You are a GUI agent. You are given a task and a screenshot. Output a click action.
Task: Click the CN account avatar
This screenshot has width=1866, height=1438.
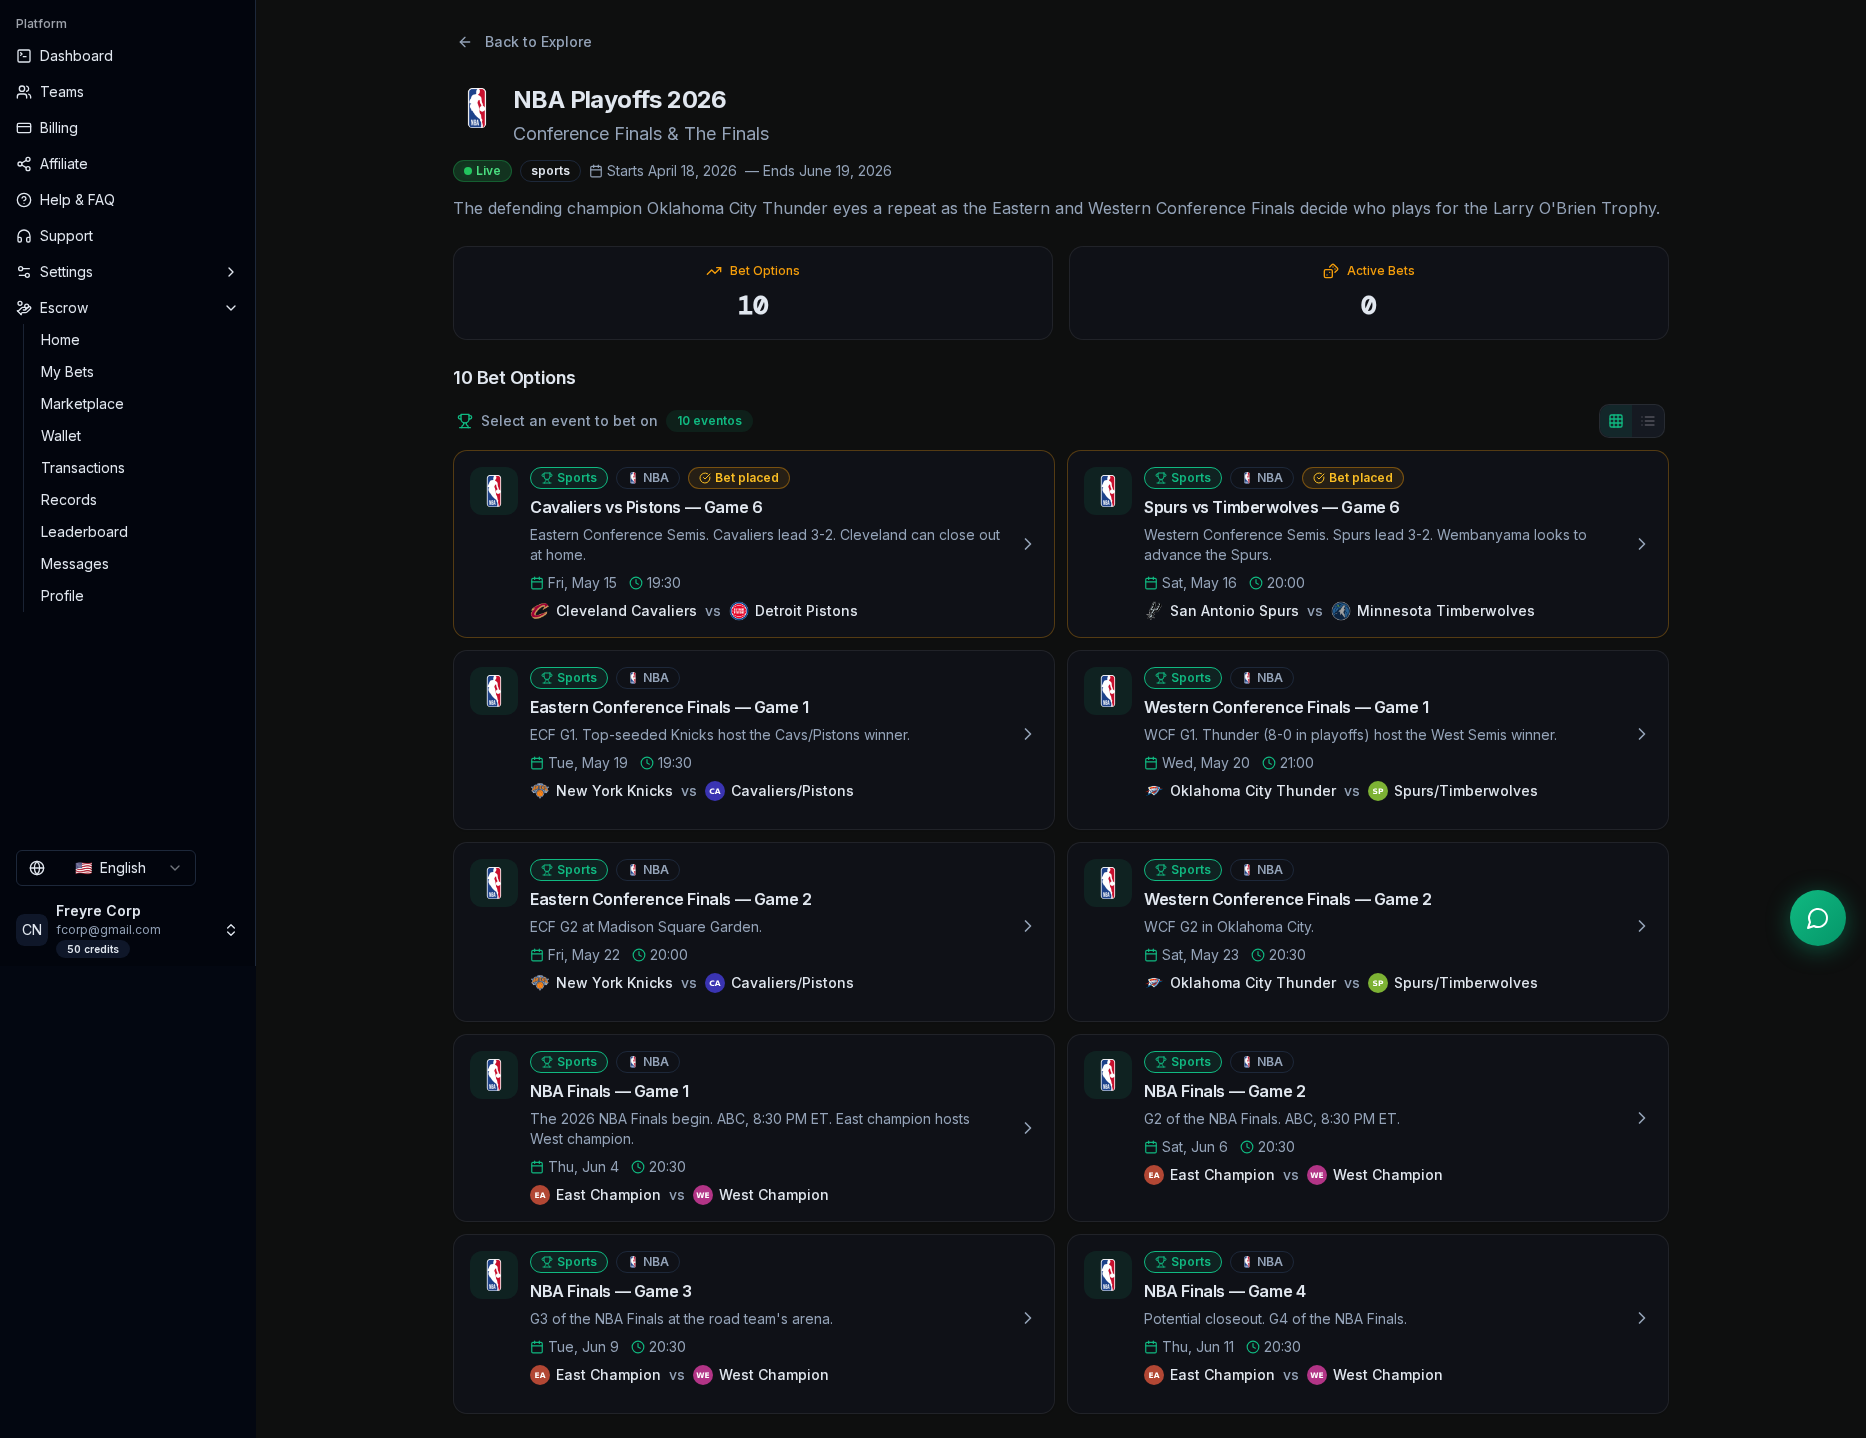point(32,930)
